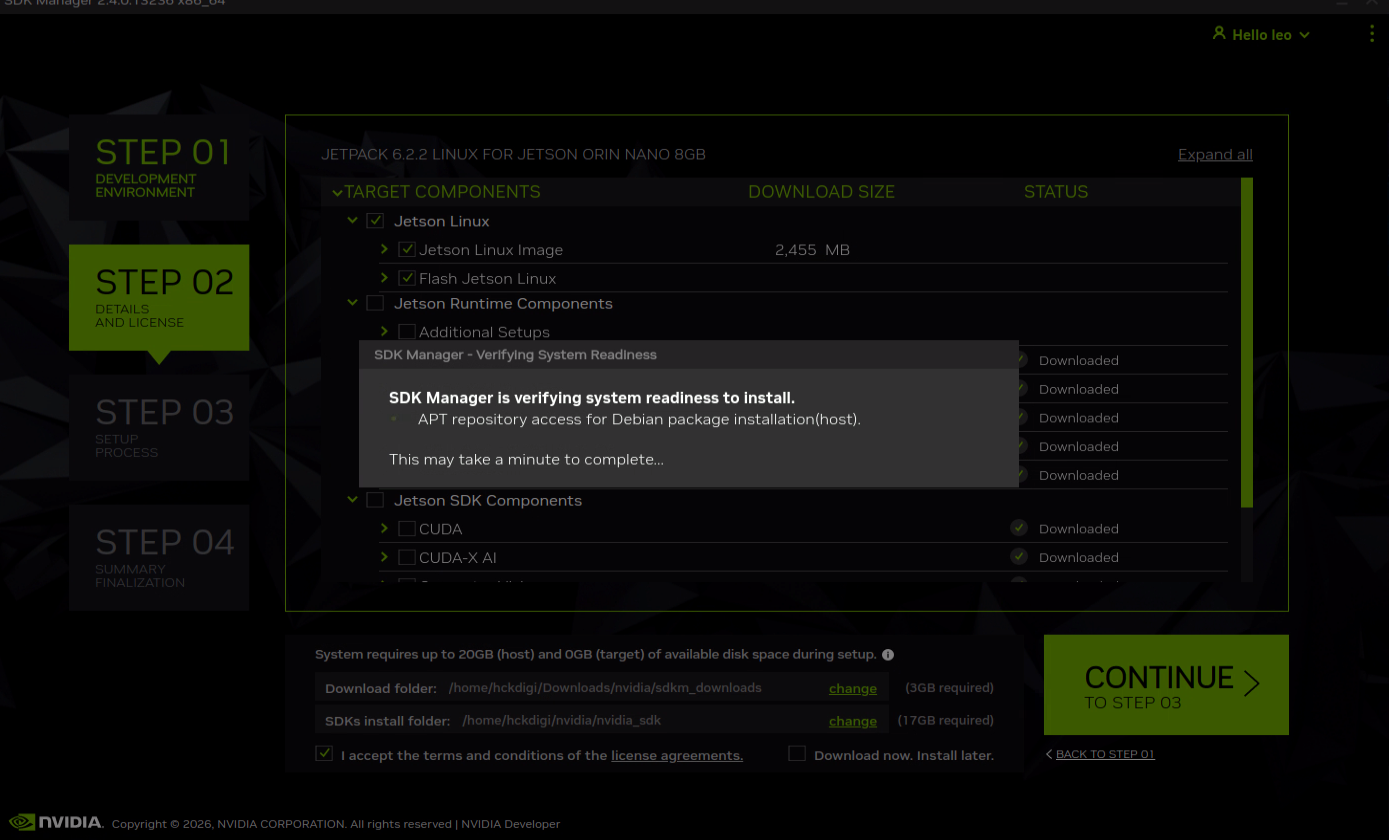Click the CUDA-X AI downloaded status checkmark icon
This screenshot has height=840, width=1389.
[1019, 557]
